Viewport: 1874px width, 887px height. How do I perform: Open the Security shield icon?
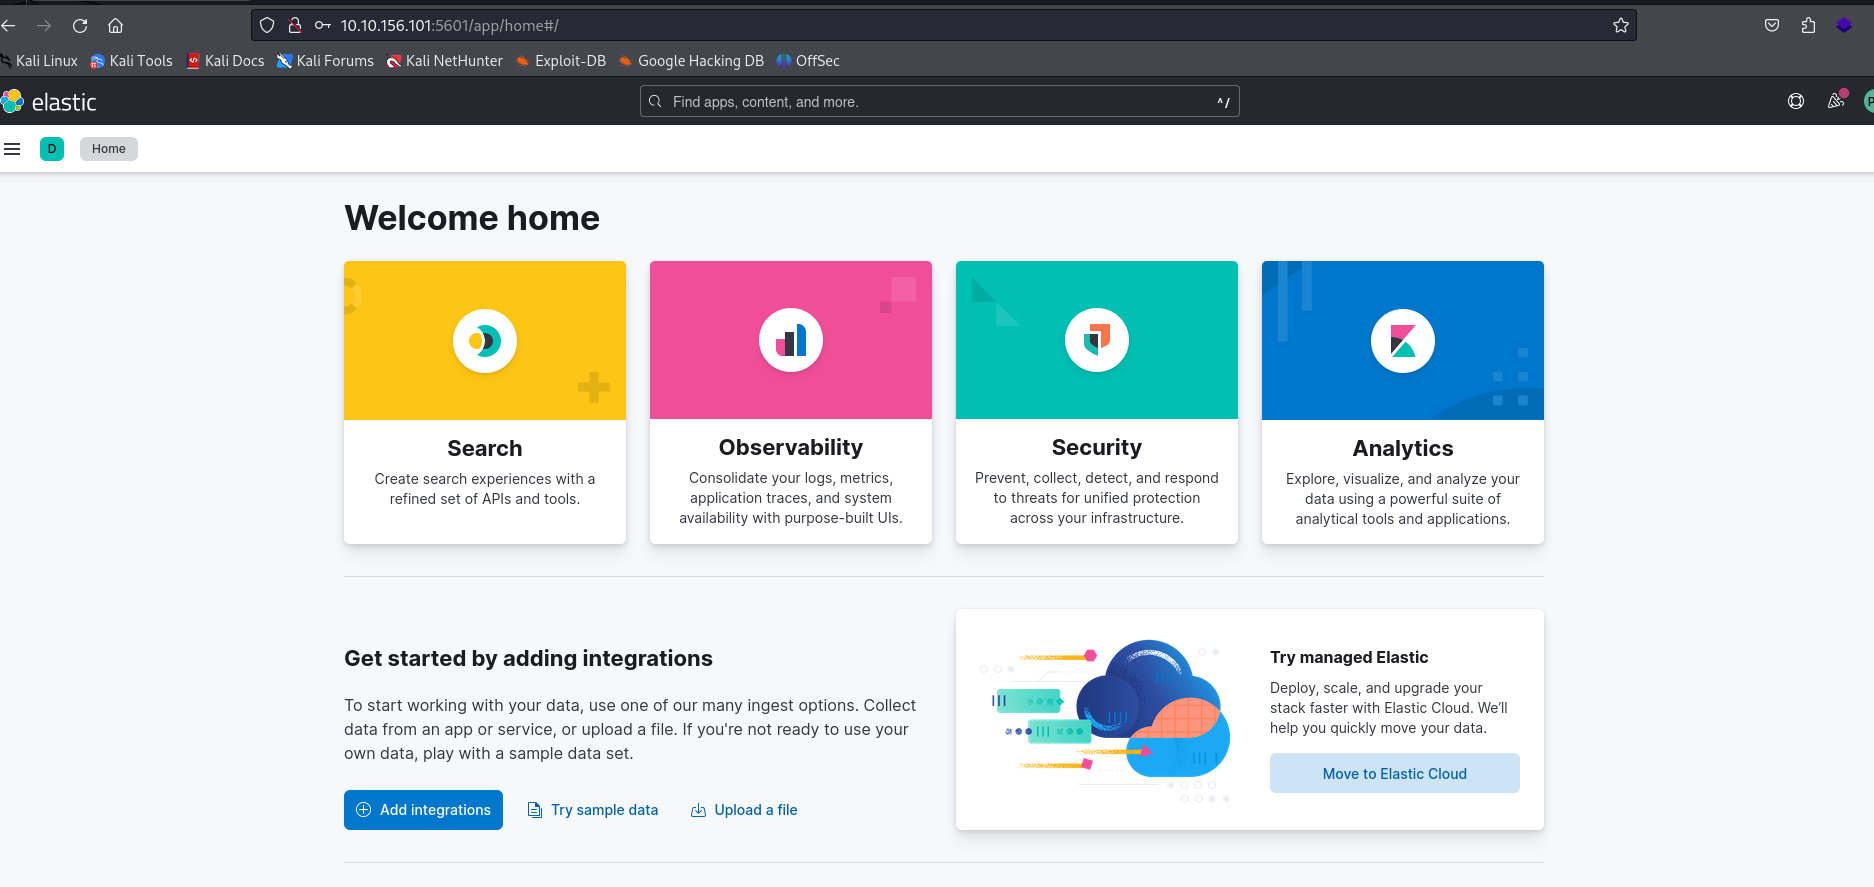point(1097,341)
